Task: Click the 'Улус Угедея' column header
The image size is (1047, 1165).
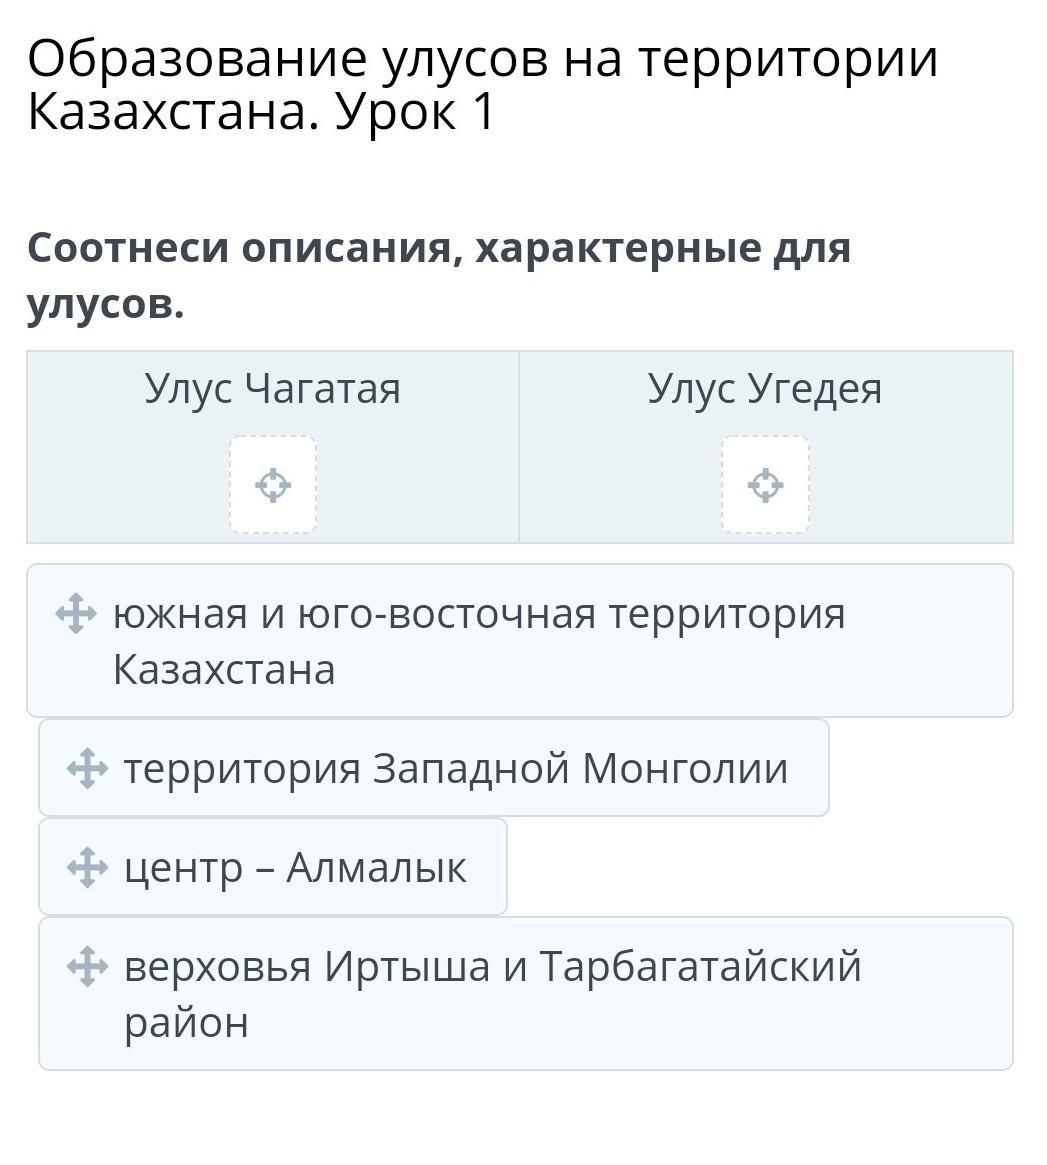Action: [x=765, y=389]
